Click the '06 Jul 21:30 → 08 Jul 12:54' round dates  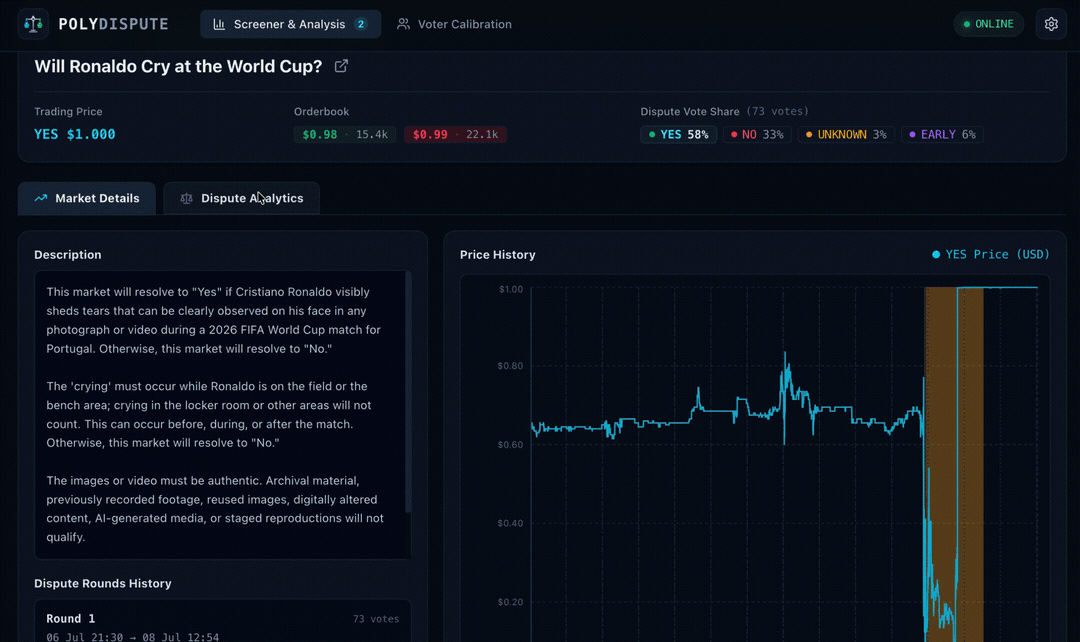click(133, 637)
